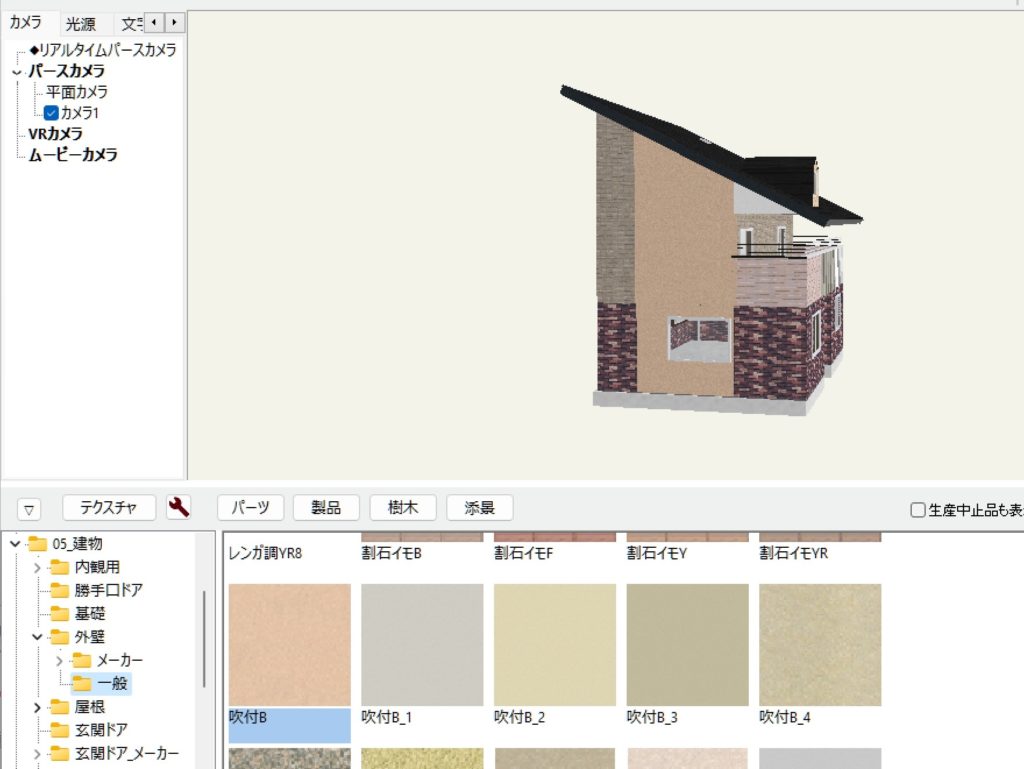Viewport: 1024px width, 769px height.
Task: Switch to the 光源 tab
Action: click(81, 24)
